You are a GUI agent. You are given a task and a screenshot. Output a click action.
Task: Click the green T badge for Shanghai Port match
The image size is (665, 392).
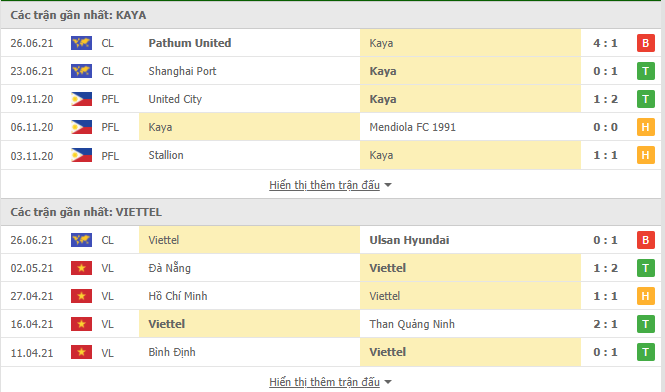[645, 71]
